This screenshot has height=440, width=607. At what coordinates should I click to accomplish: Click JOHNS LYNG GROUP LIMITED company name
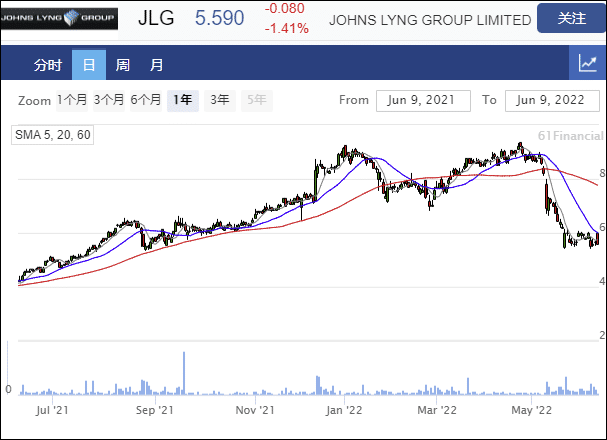click(x=430, y=20)
